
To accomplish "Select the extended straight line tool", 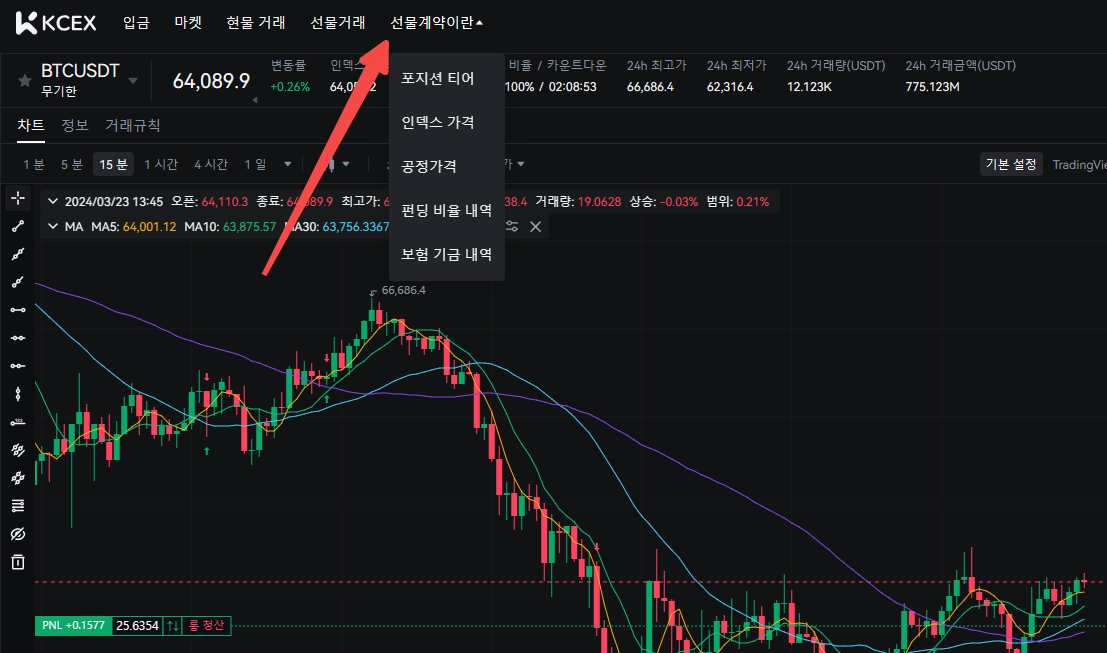I will pyautogui.click(x=18, y=254).
